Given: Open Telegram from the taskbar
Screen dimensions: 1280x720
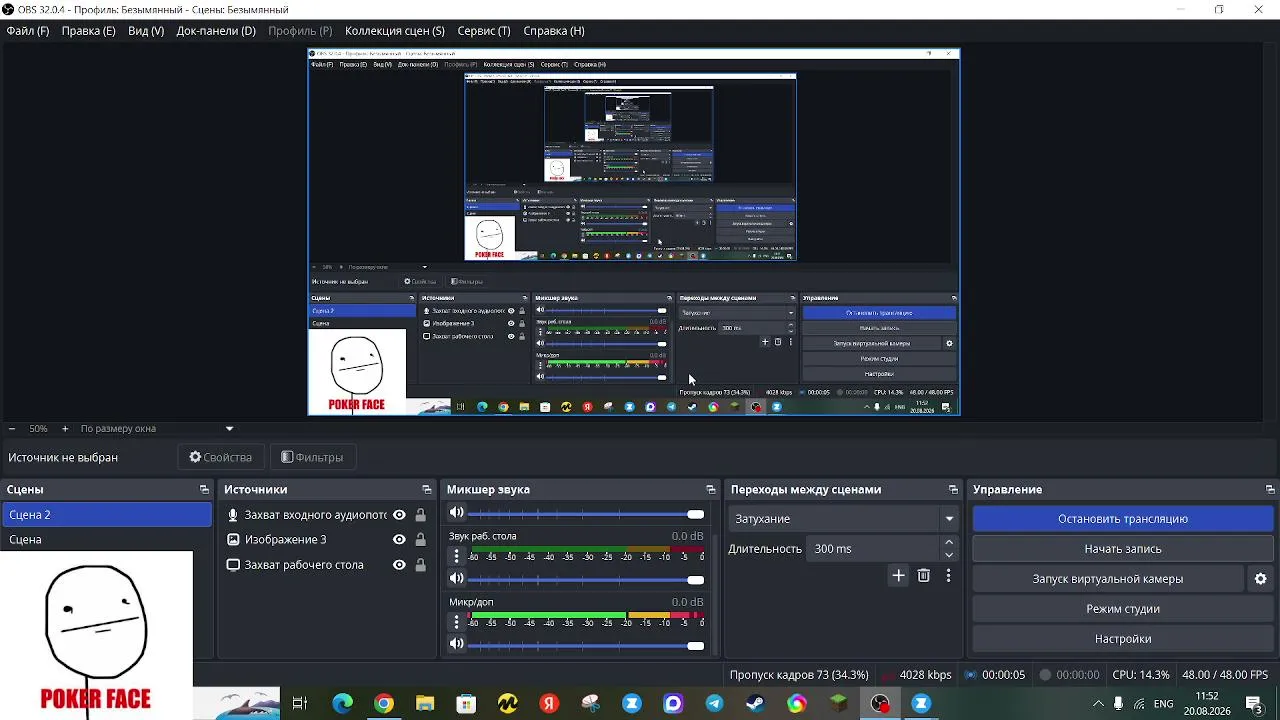Looking at the screenshot, I should [714, 704].
